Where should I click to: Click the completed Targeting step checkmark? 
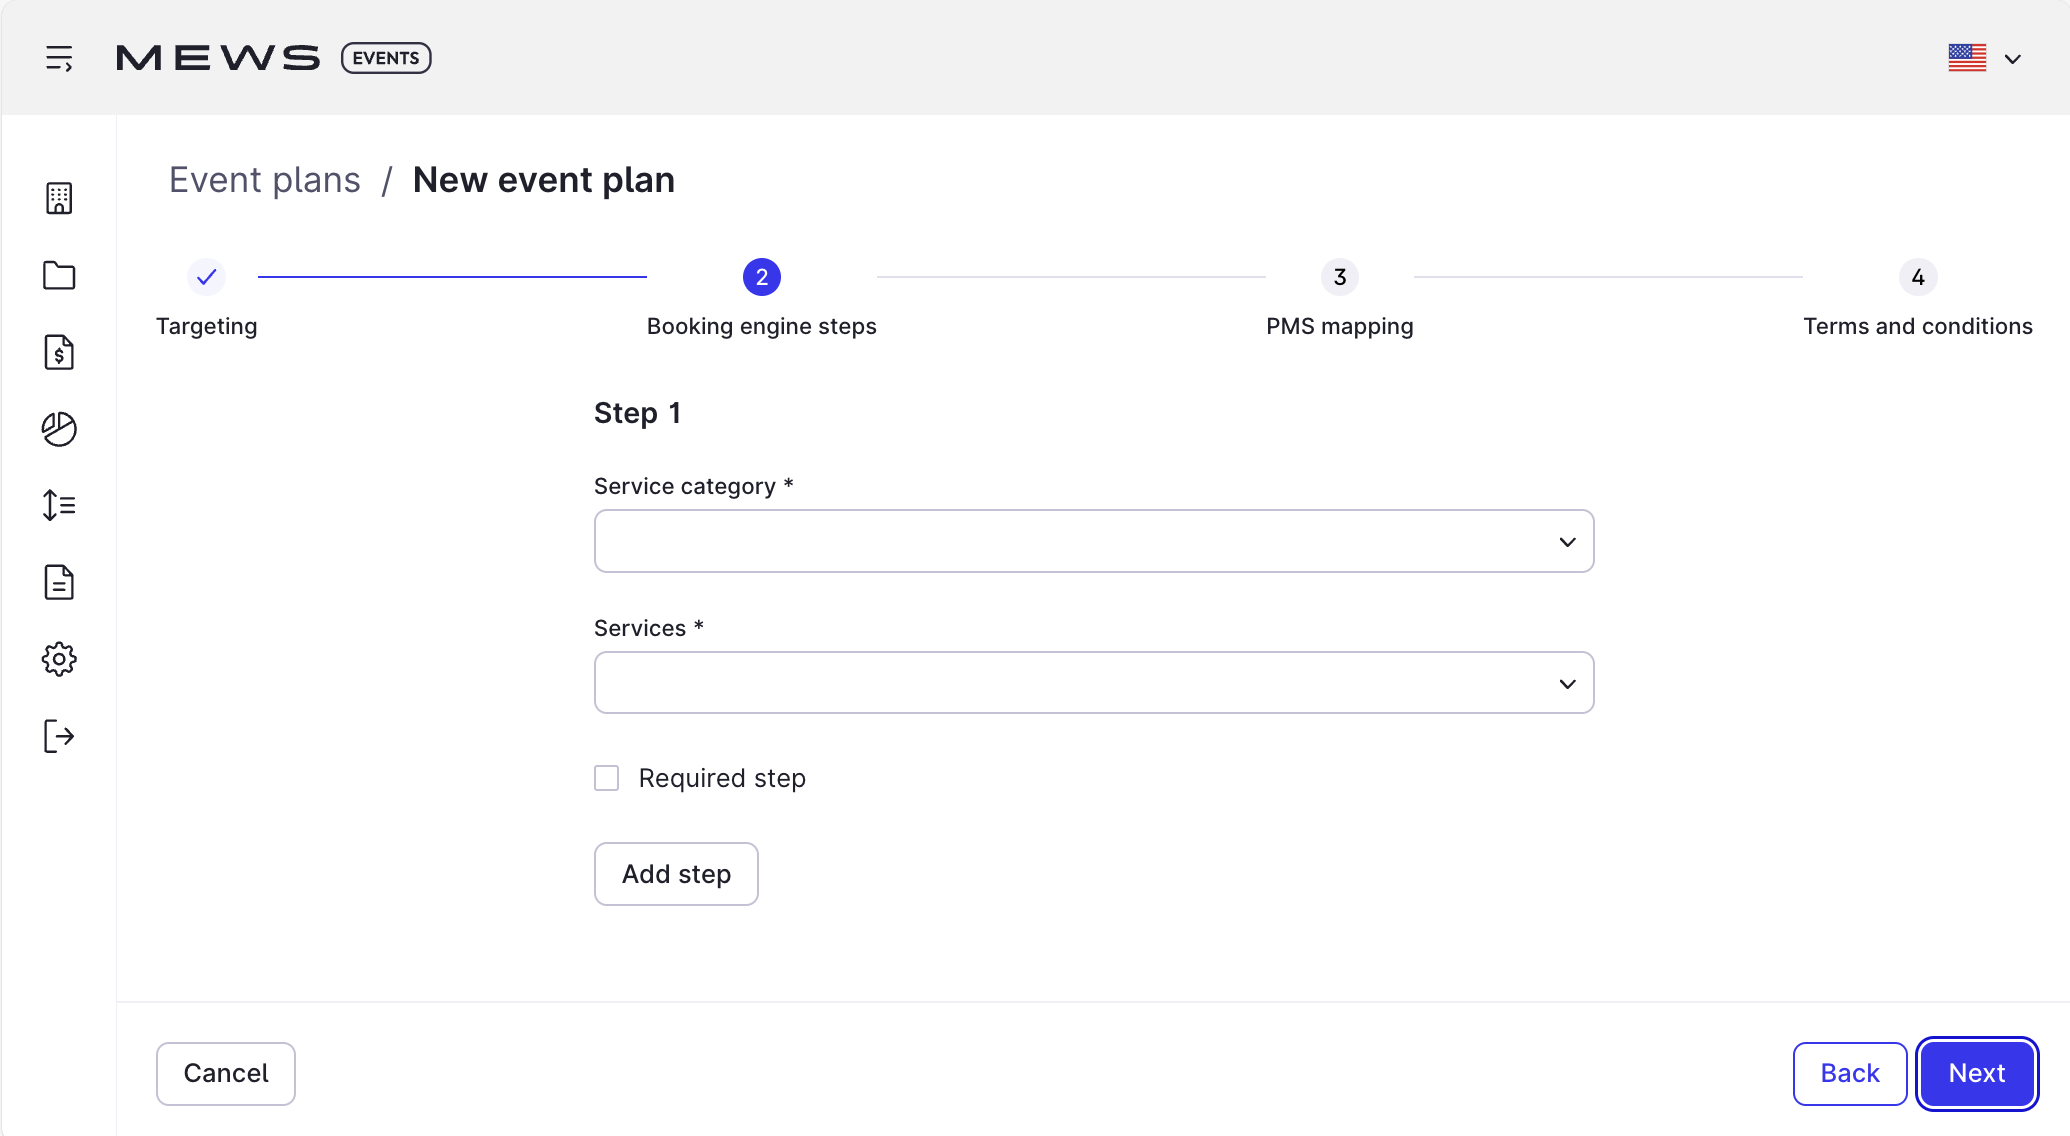click(x=207, y=277)
